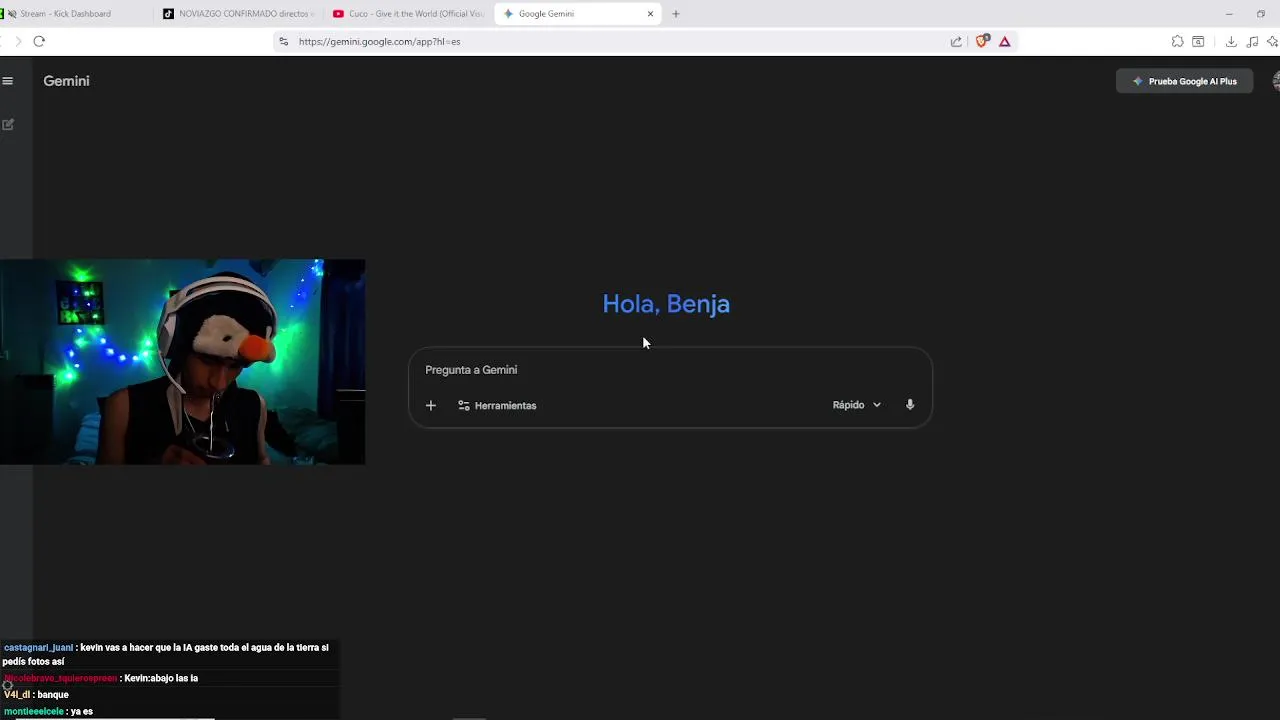Switch to the Stream - Kick Dashboard tab
1280x720 pixels.
[75, 14]
